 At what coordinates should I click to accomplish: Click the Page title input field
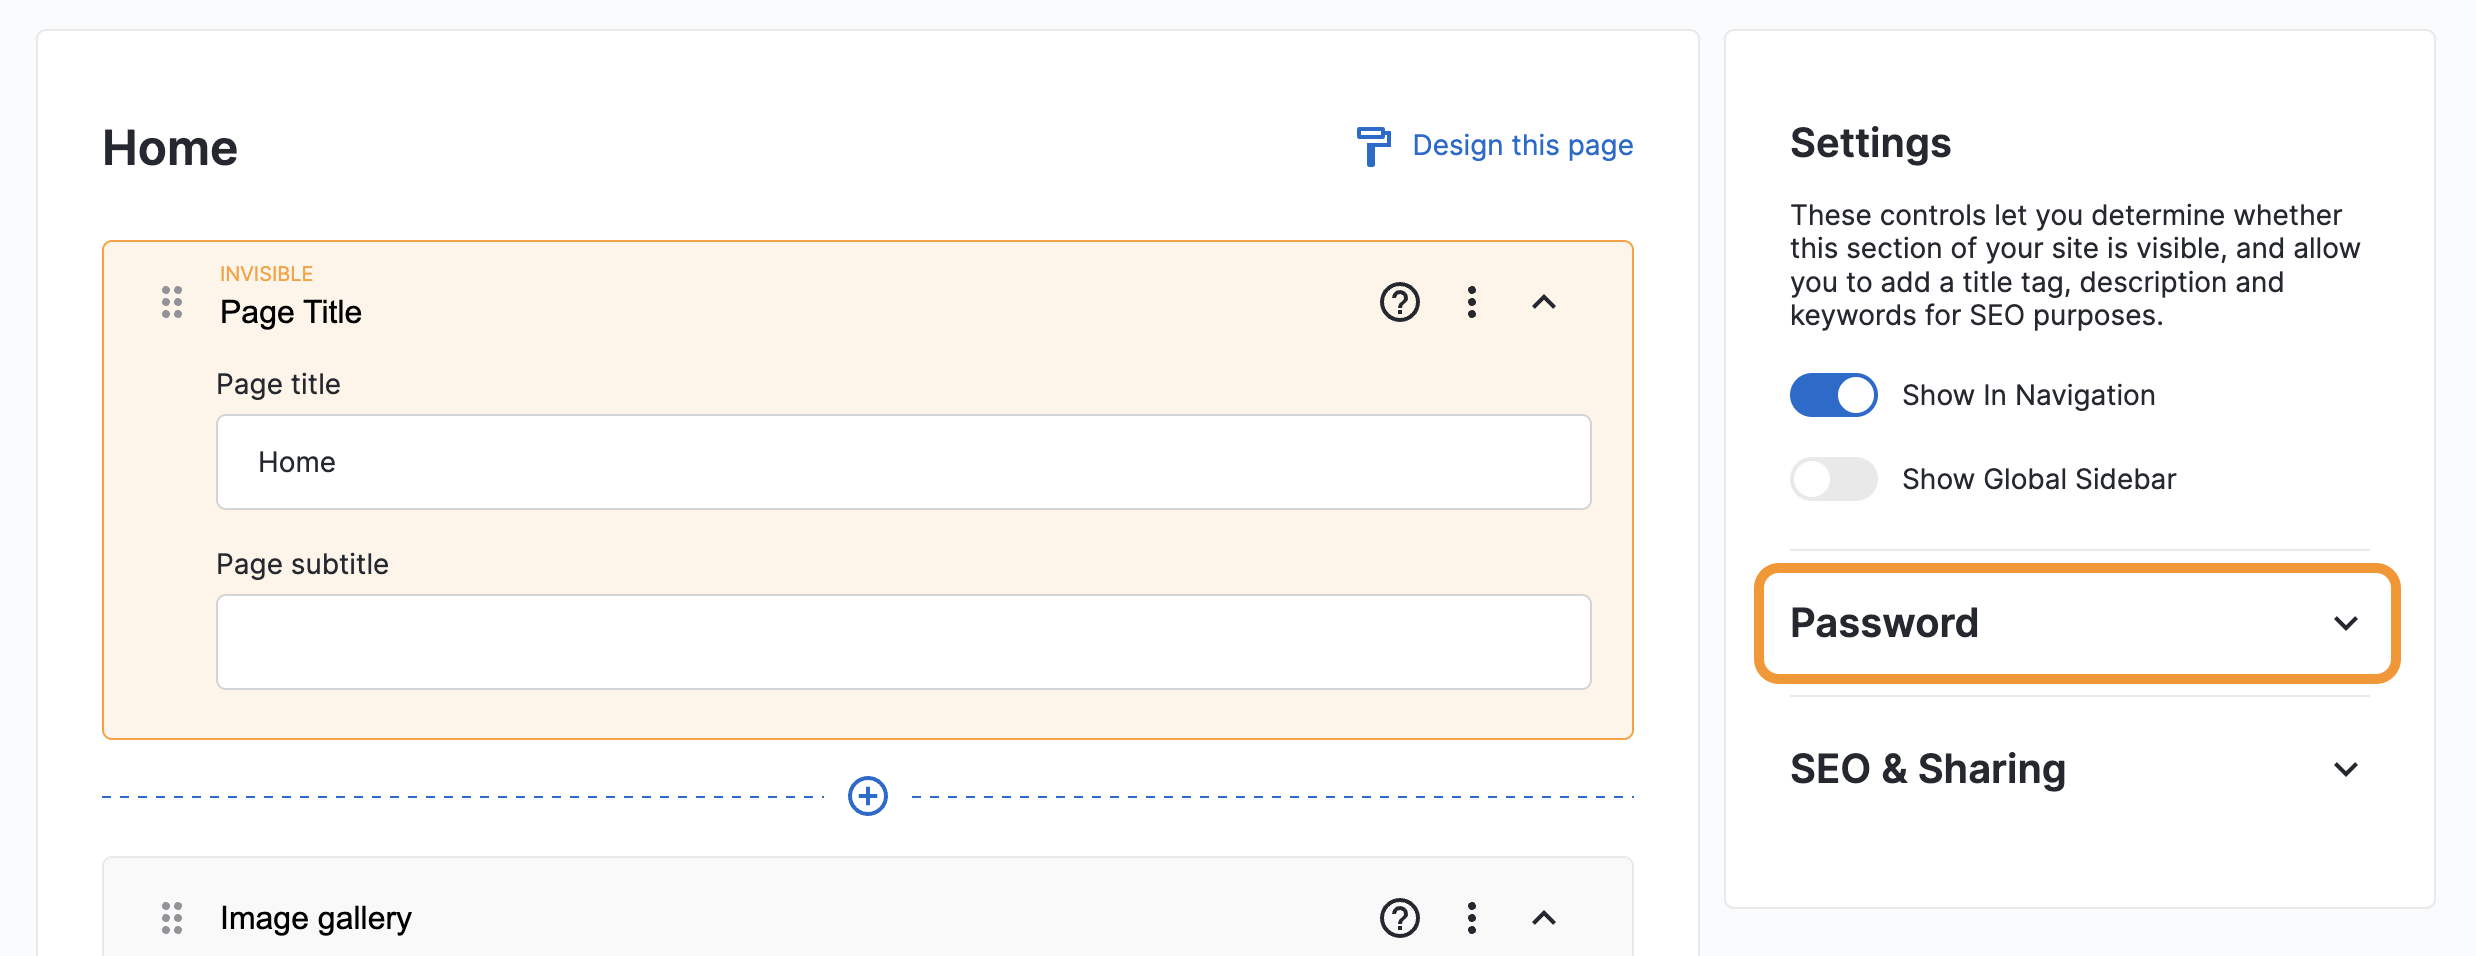(x=903, y=462)
